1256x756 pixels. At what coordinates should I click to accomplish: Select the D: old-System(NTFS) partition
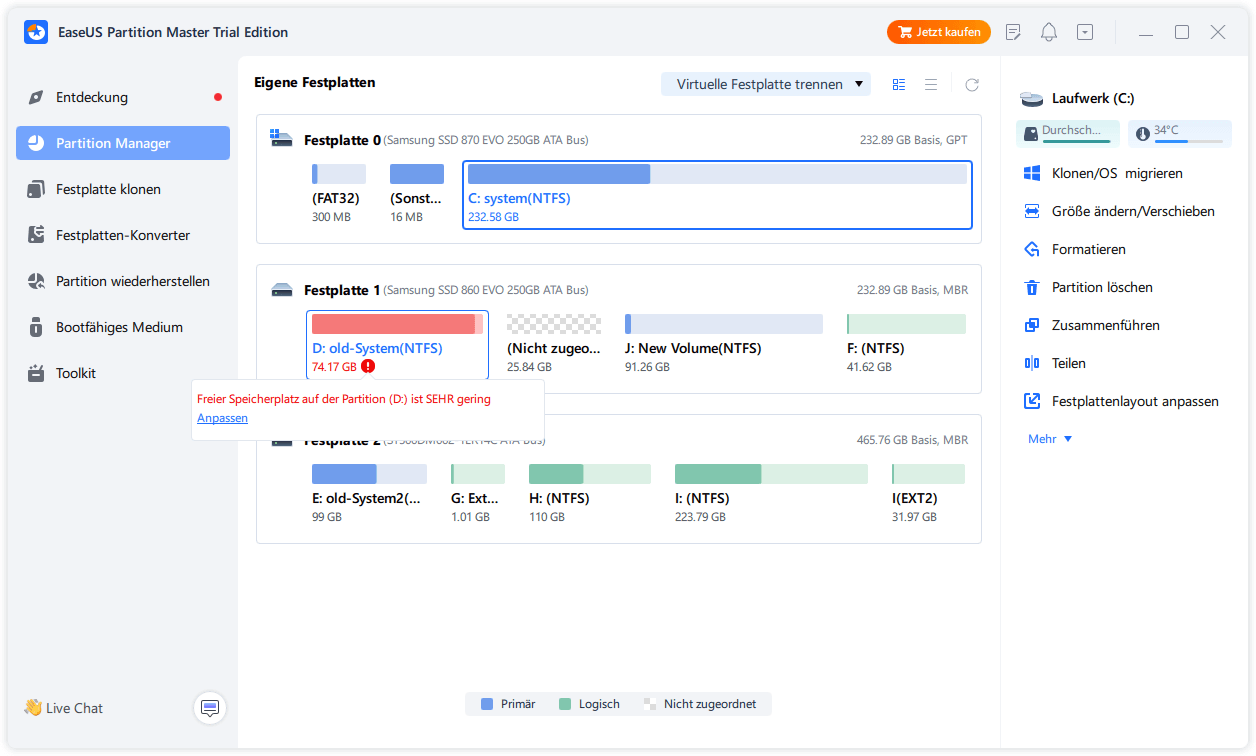click(397, 344)
